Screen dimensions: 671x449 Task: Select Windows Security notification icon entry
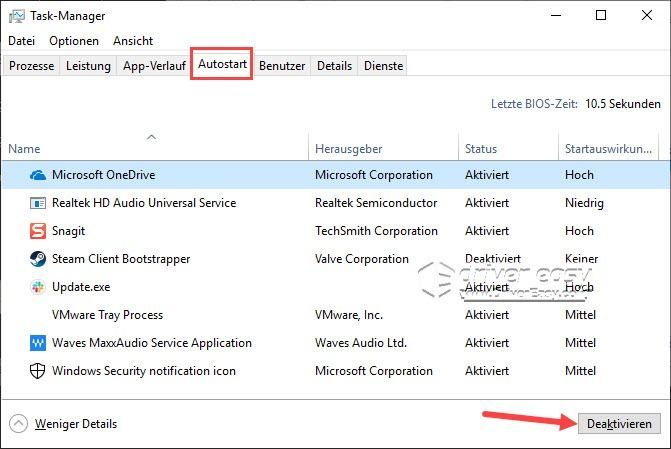point(144,371)
